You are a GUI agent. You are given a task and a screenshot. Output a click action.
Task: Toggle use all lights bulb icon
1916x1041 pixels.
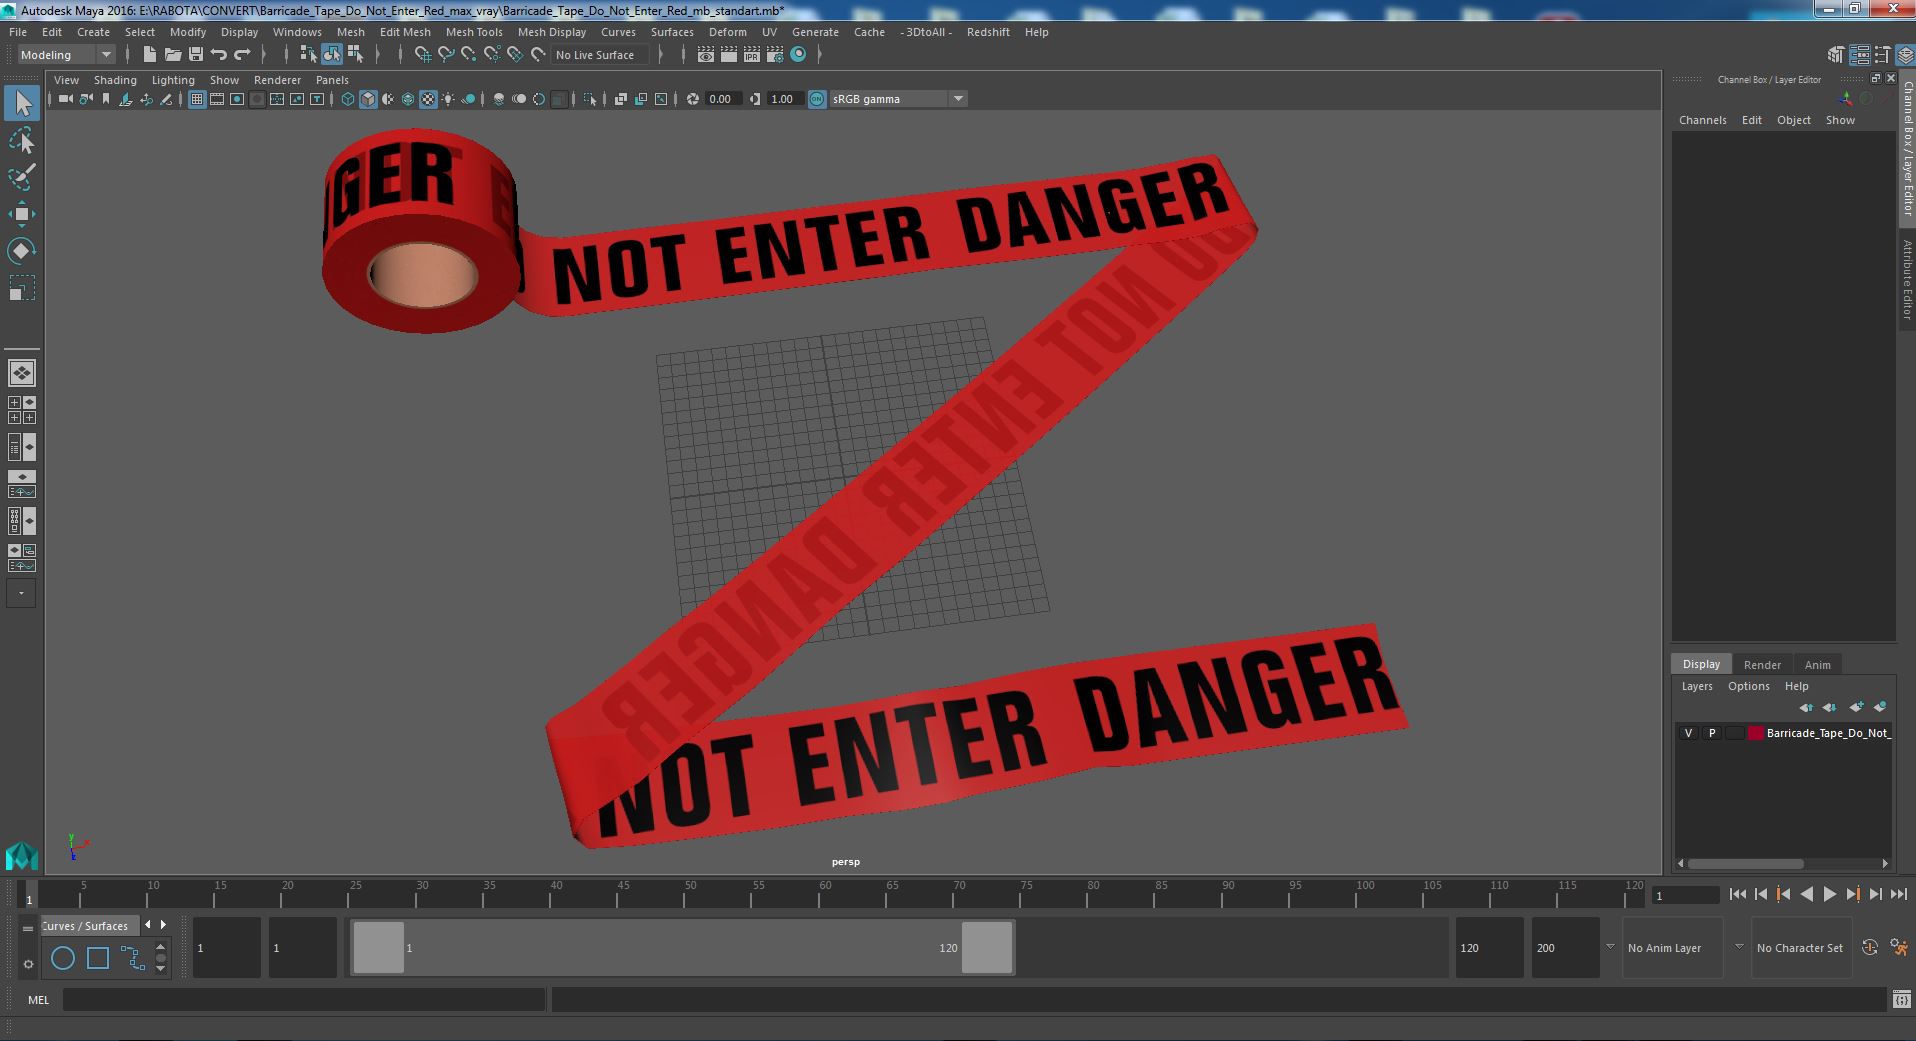[x=448, y=99]
